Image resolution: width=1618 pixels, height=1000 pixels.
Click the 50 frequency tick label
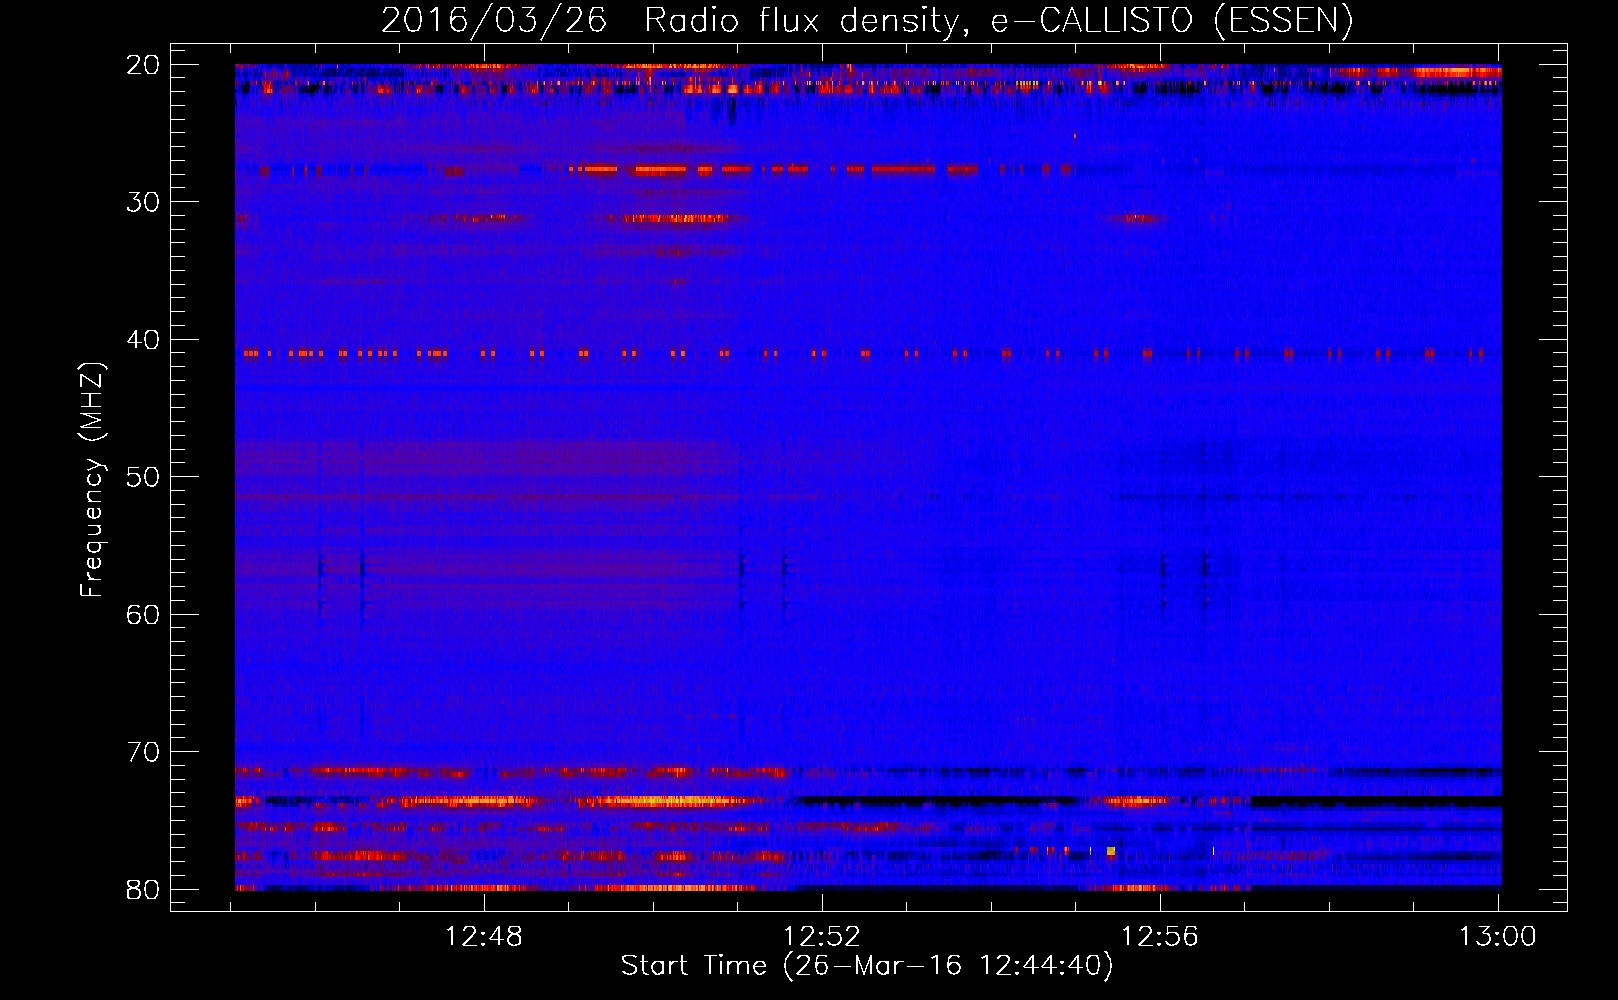click(143, 477)
